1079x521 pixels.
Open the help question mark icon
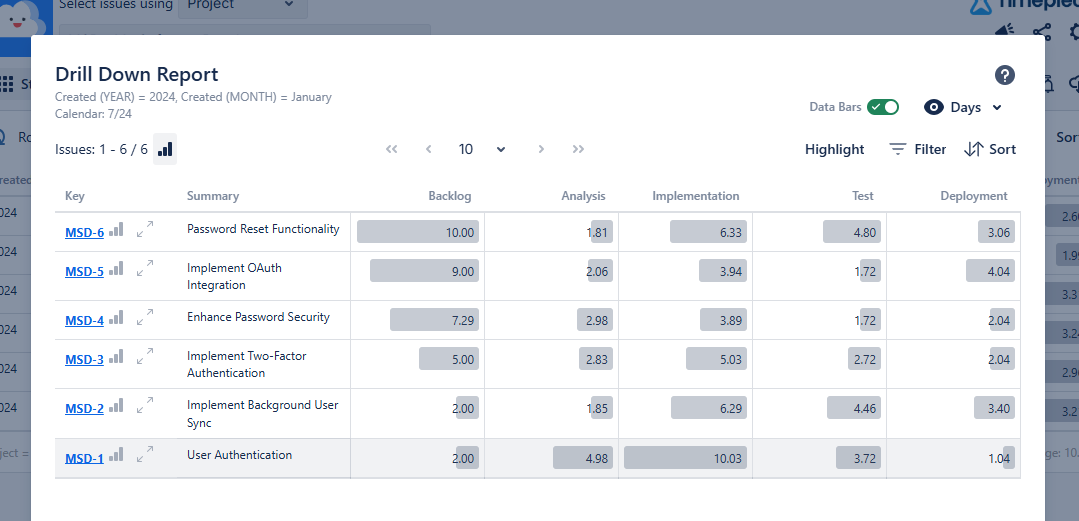pos(1005,75)
